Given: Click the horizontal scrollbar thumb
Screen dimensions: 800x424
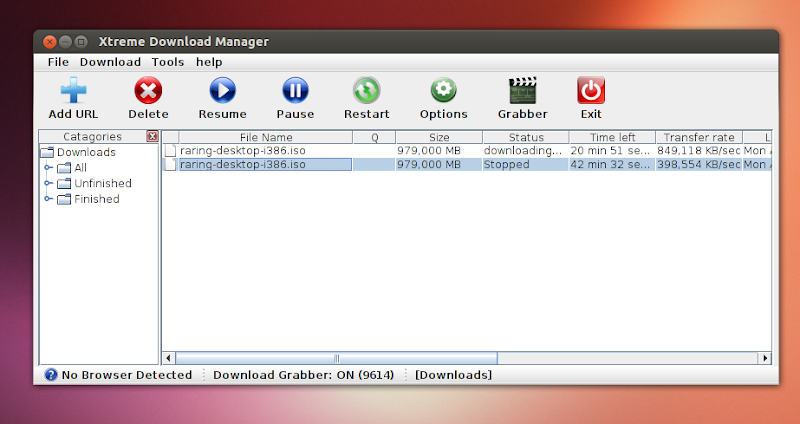Looking at the screenshot, I should point(336,358).
